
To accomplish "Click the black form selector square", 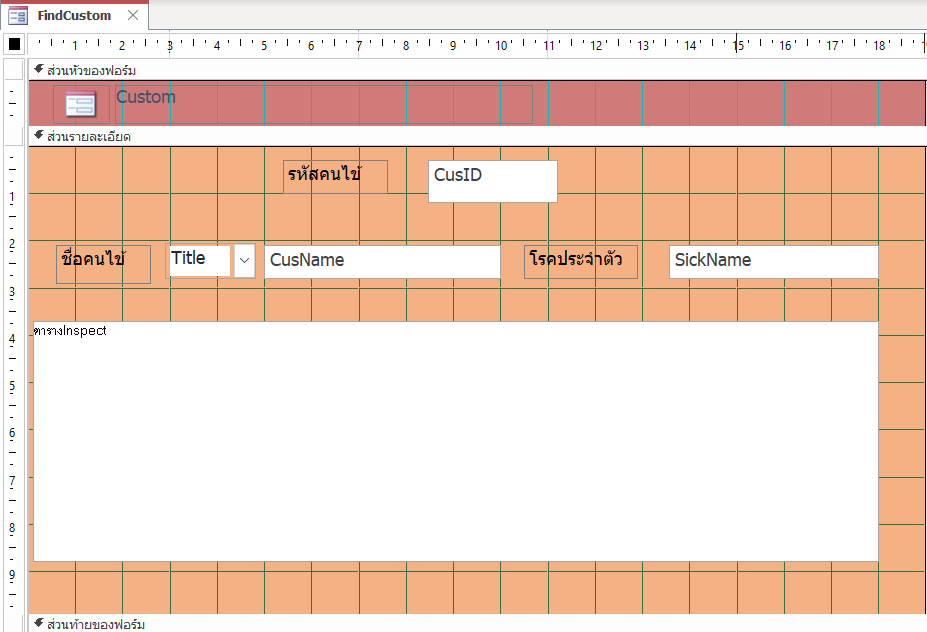I will tap(14, 44).
